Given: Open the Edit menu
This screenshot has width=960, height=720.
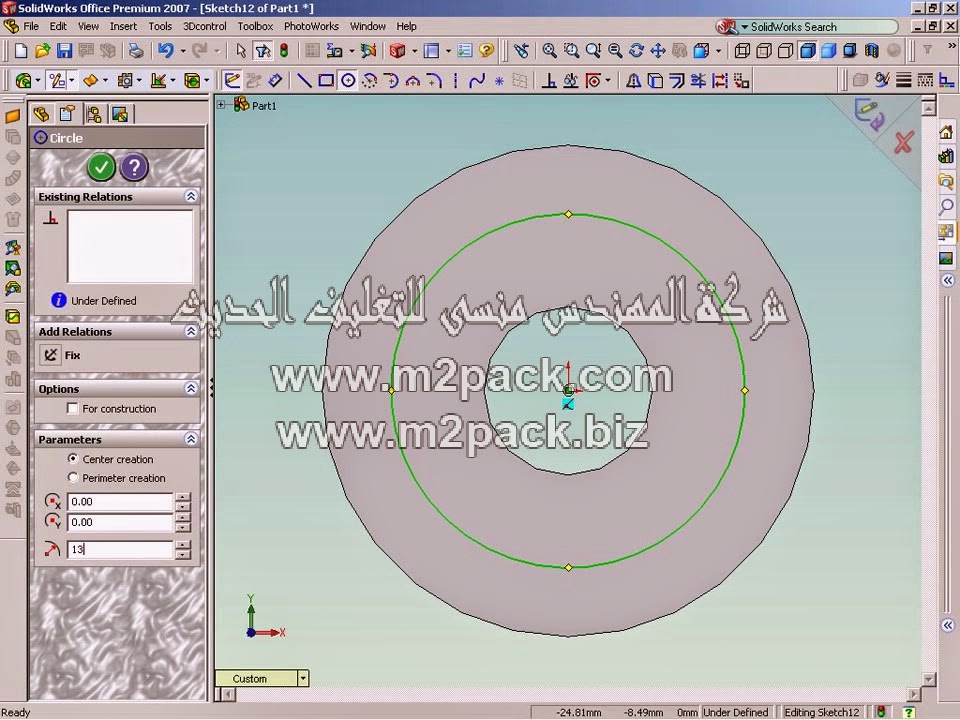Looking at the screenshot, I should click(x=58, y=26).
